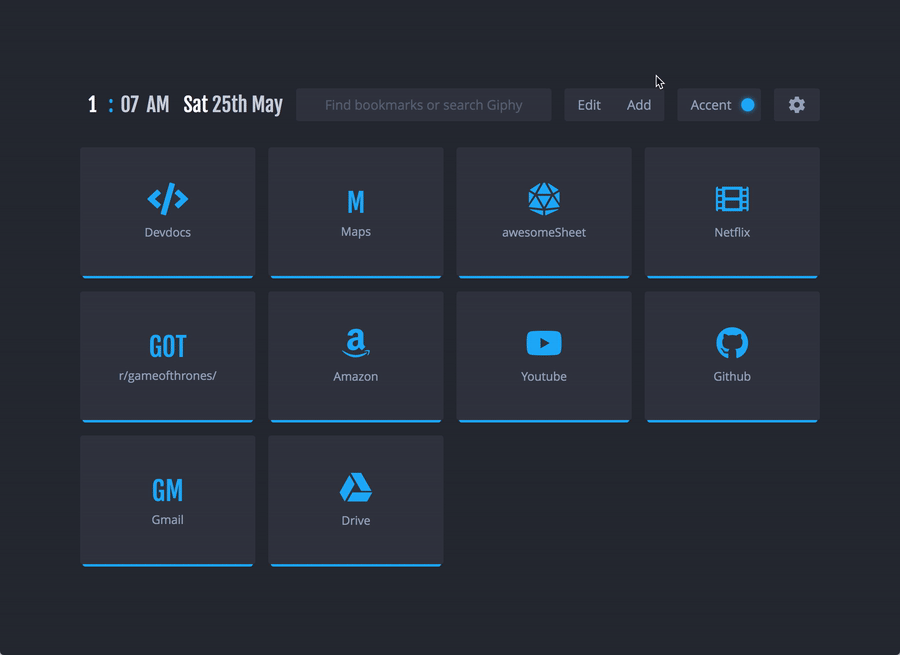Click the Maps label text
The height and width of the screenshot is (655, 900).
click(x=356, y=232)
